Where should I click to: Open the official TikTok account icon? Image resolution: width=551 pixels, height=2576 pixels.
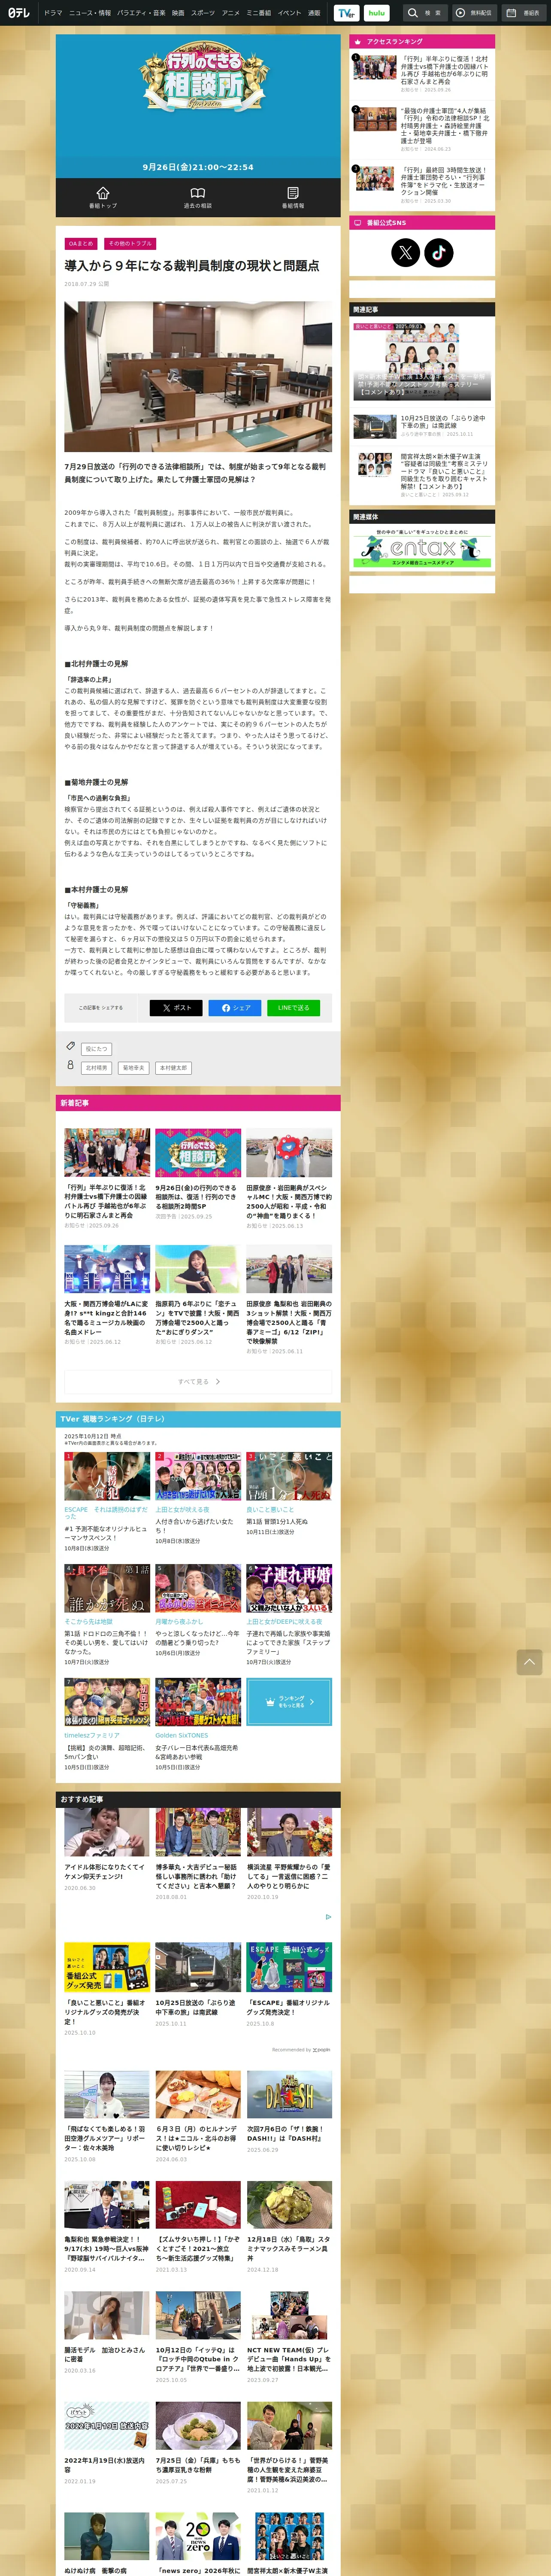coord(439,253)
